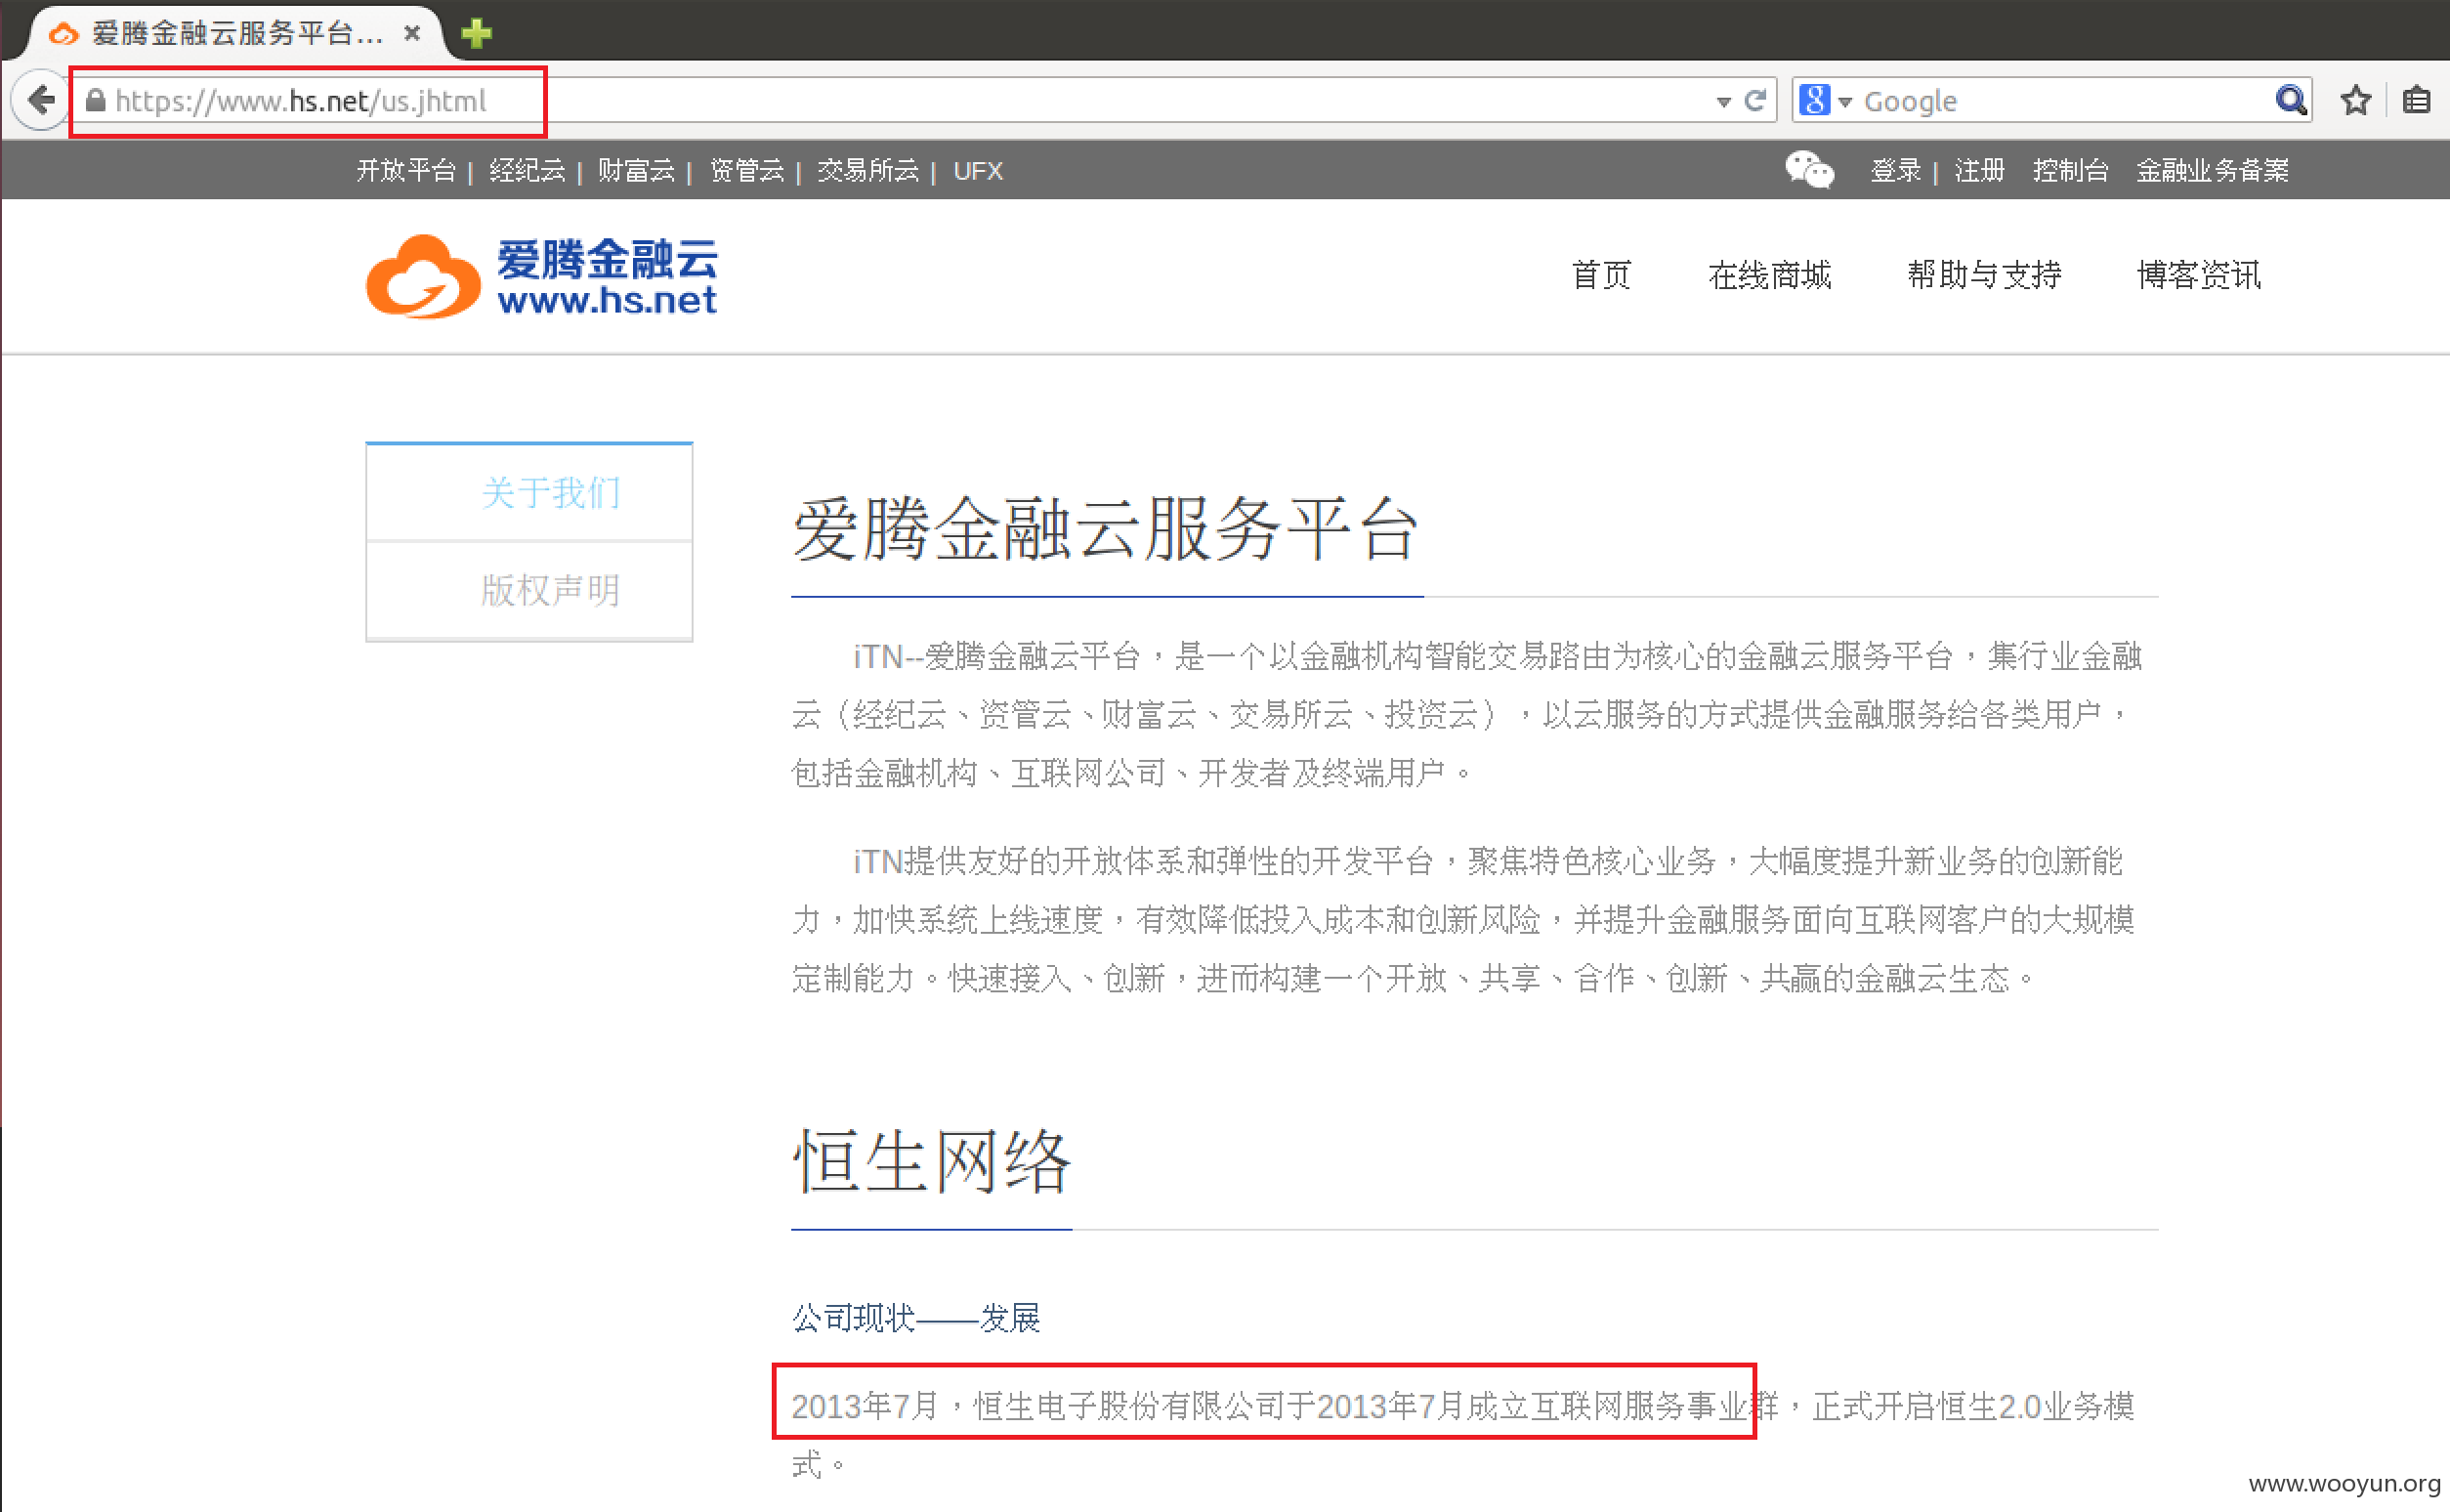Screen dimensions: 2450x1512
Task: Open the 控制台 console link
Action: [2070, 171]
